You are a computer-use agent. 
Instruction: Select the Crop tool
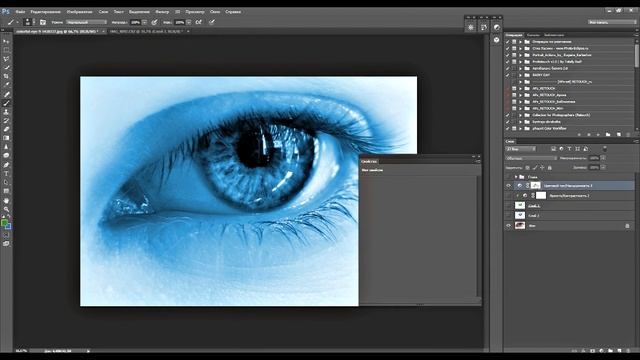coord(6,76)
